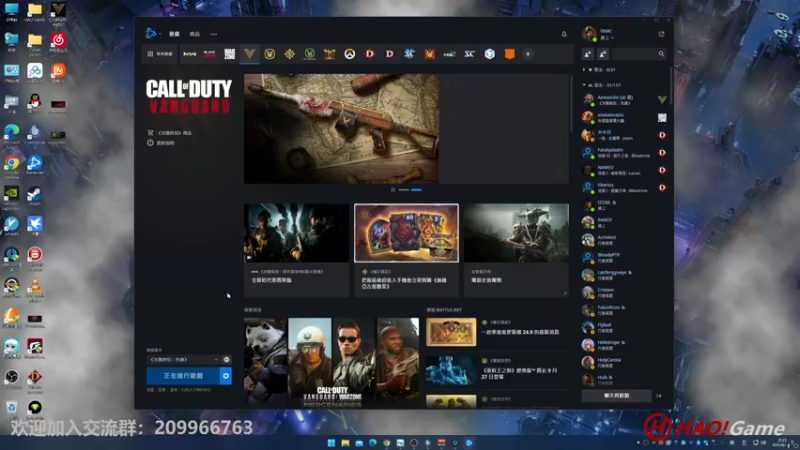
Task: Expand the favorites friends group
Action: (x=600, y=69)
